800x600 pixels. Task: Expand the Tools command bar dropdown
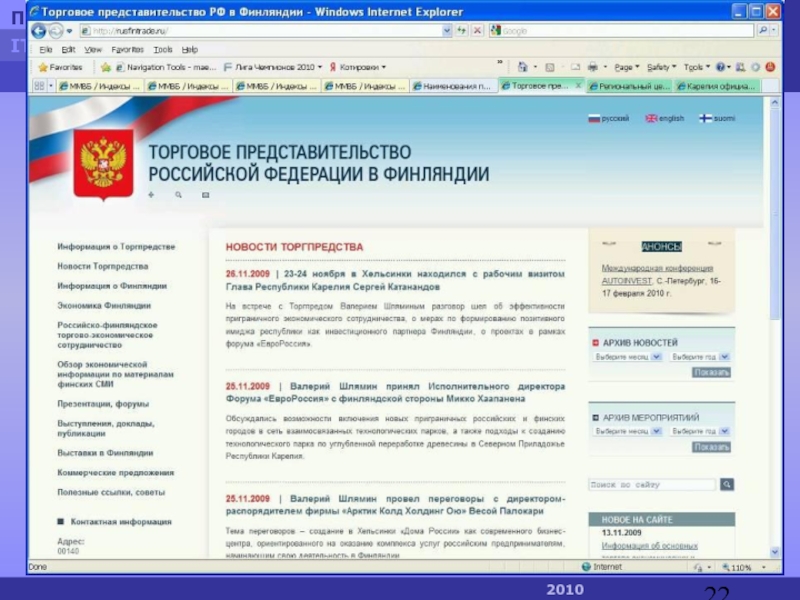tap(697, 67)
